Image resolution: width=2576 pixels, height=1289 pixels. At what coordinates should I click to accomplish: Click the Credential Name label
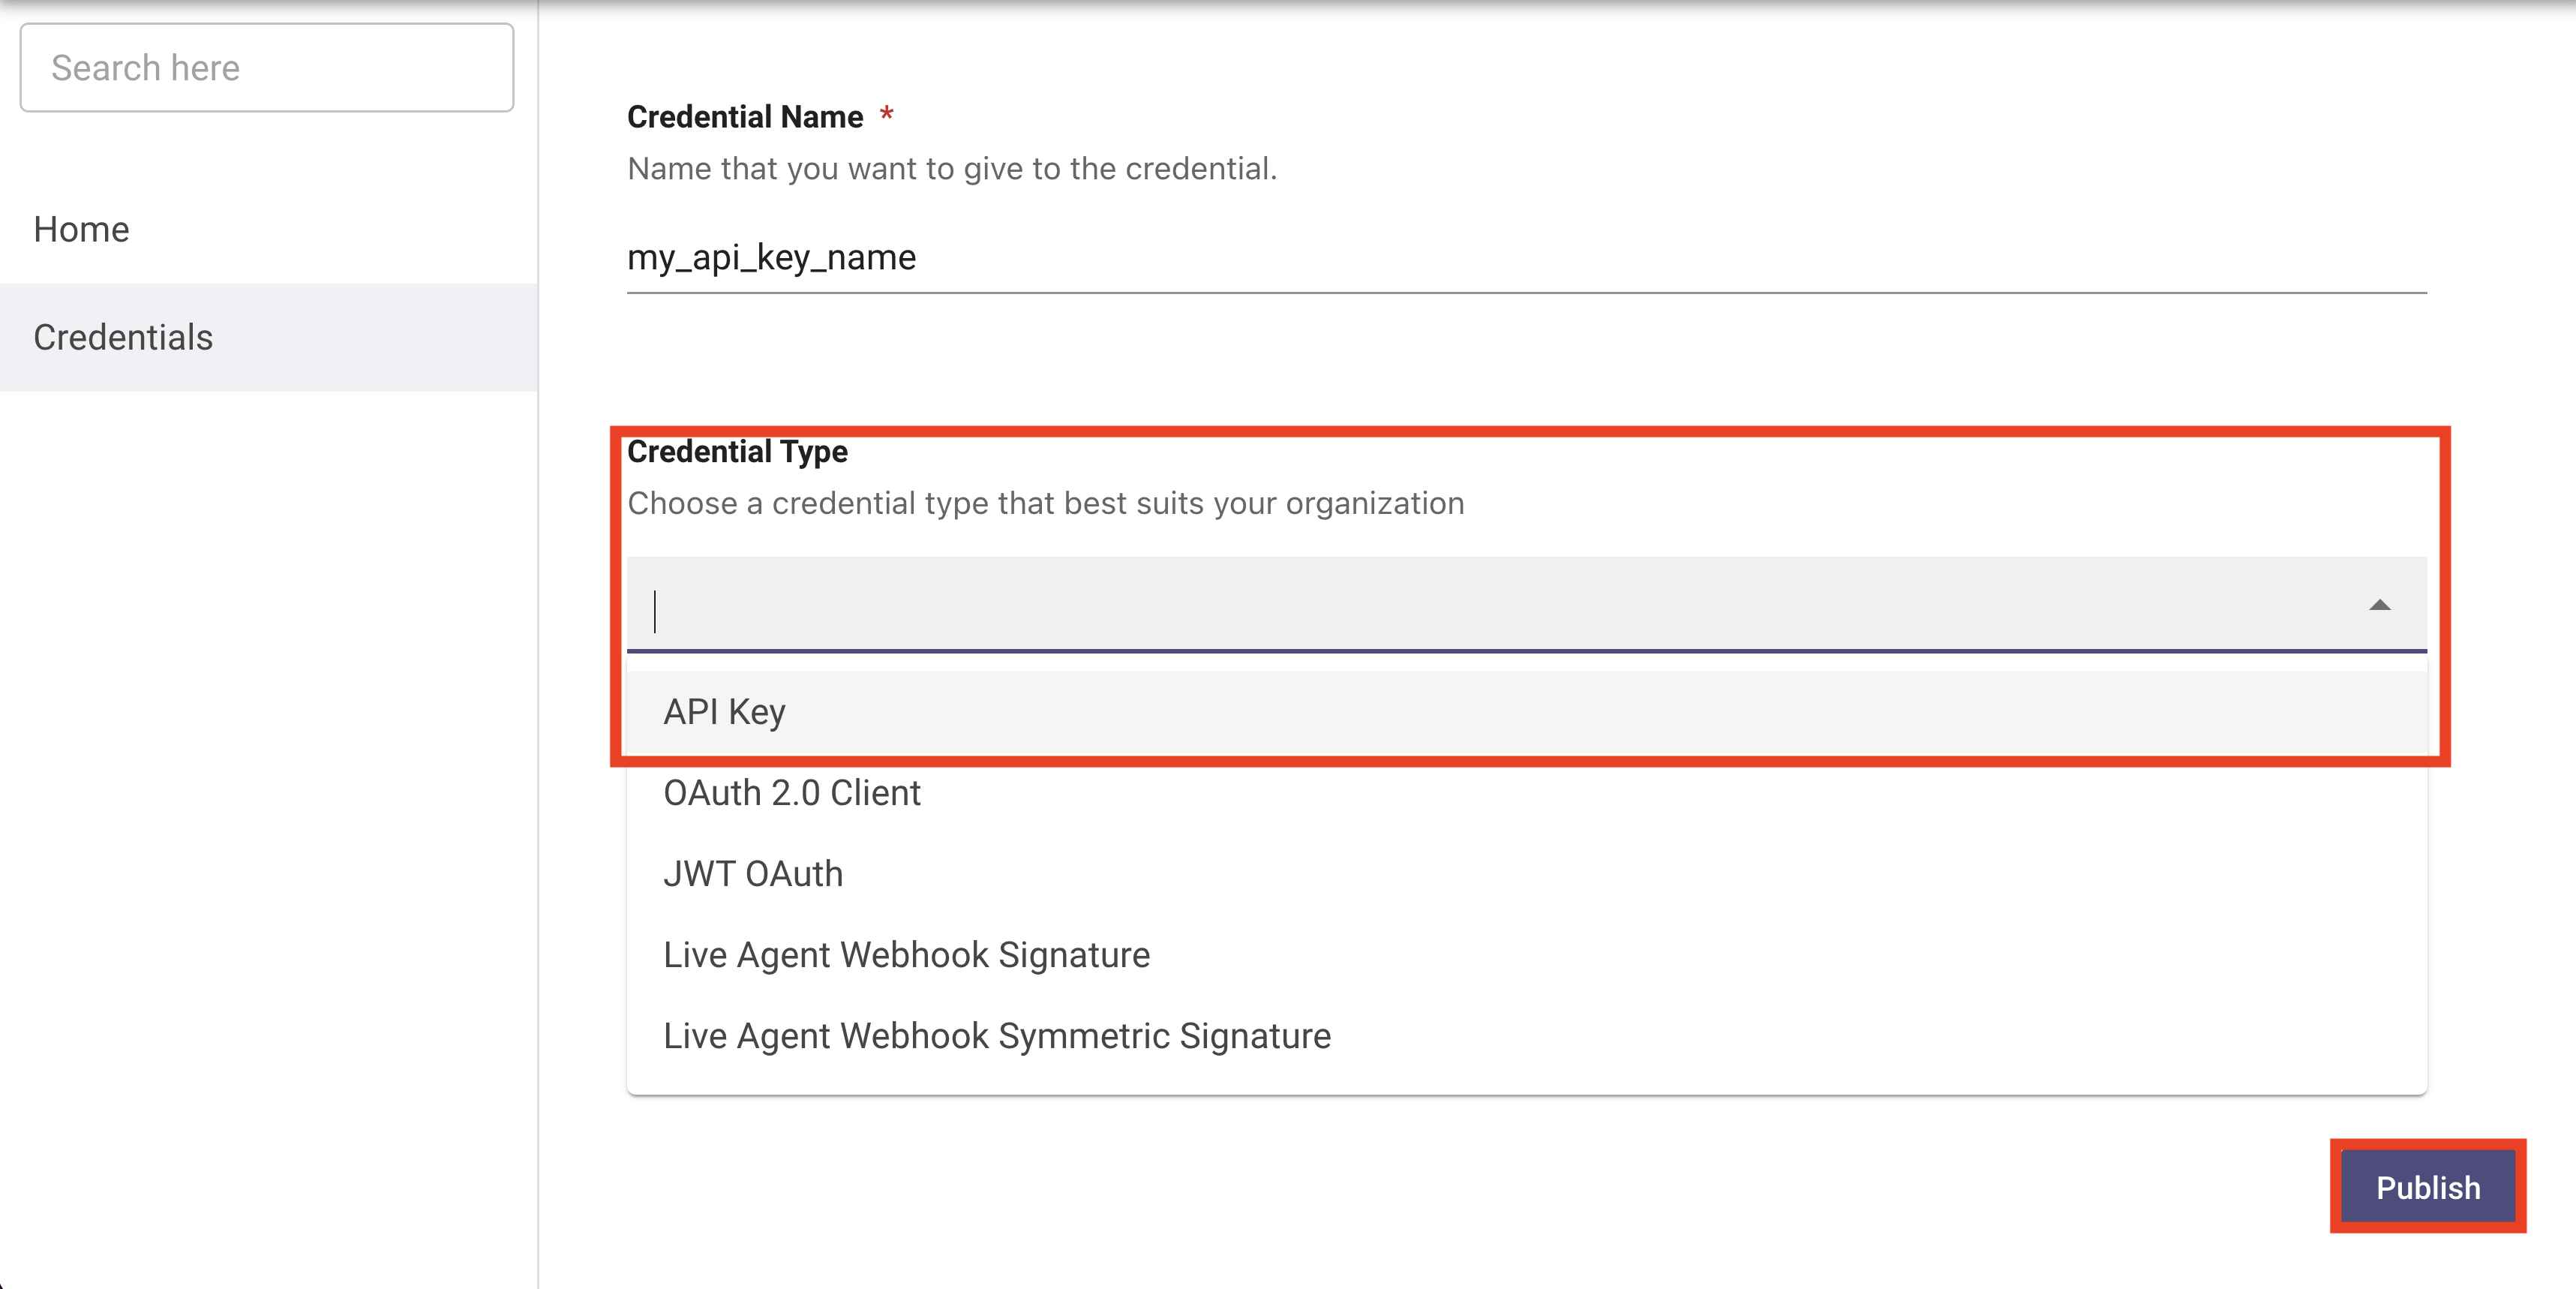(x=745, y=117)
